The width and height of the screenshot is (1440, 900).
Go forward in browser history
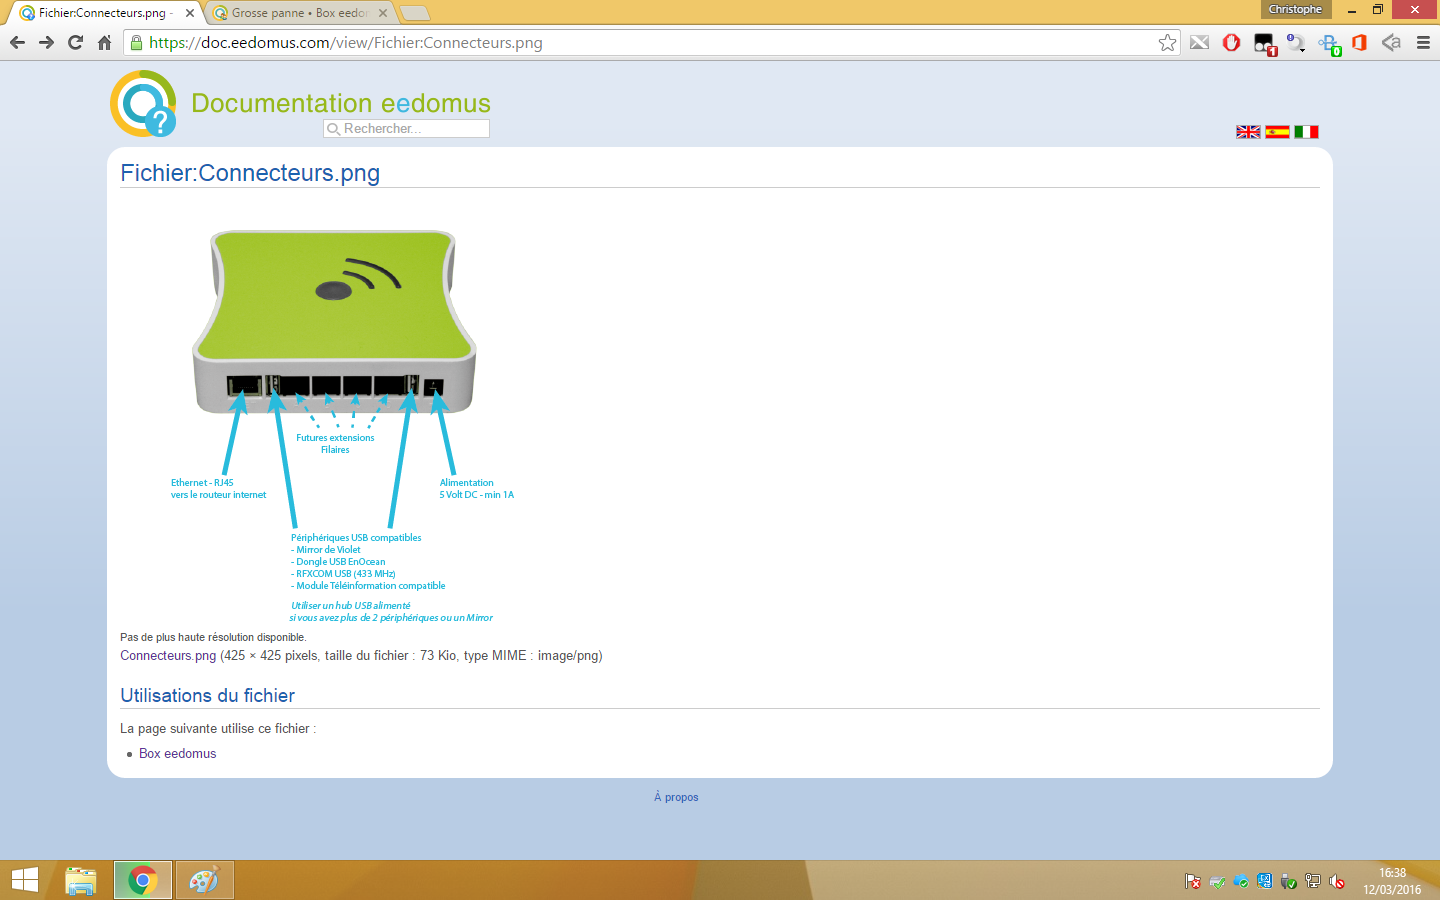point(46,43)
